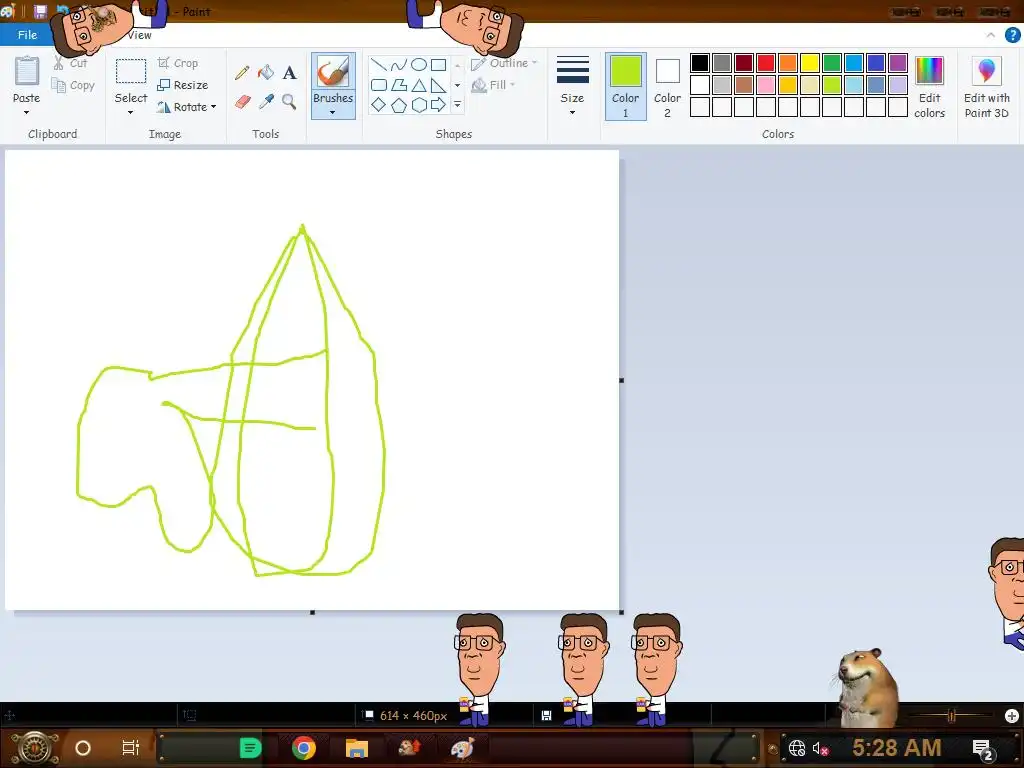Choose the Rounded rectangle shape
Screen dimensions: 1024x768
pyautogui.click(x=378, y=85)
